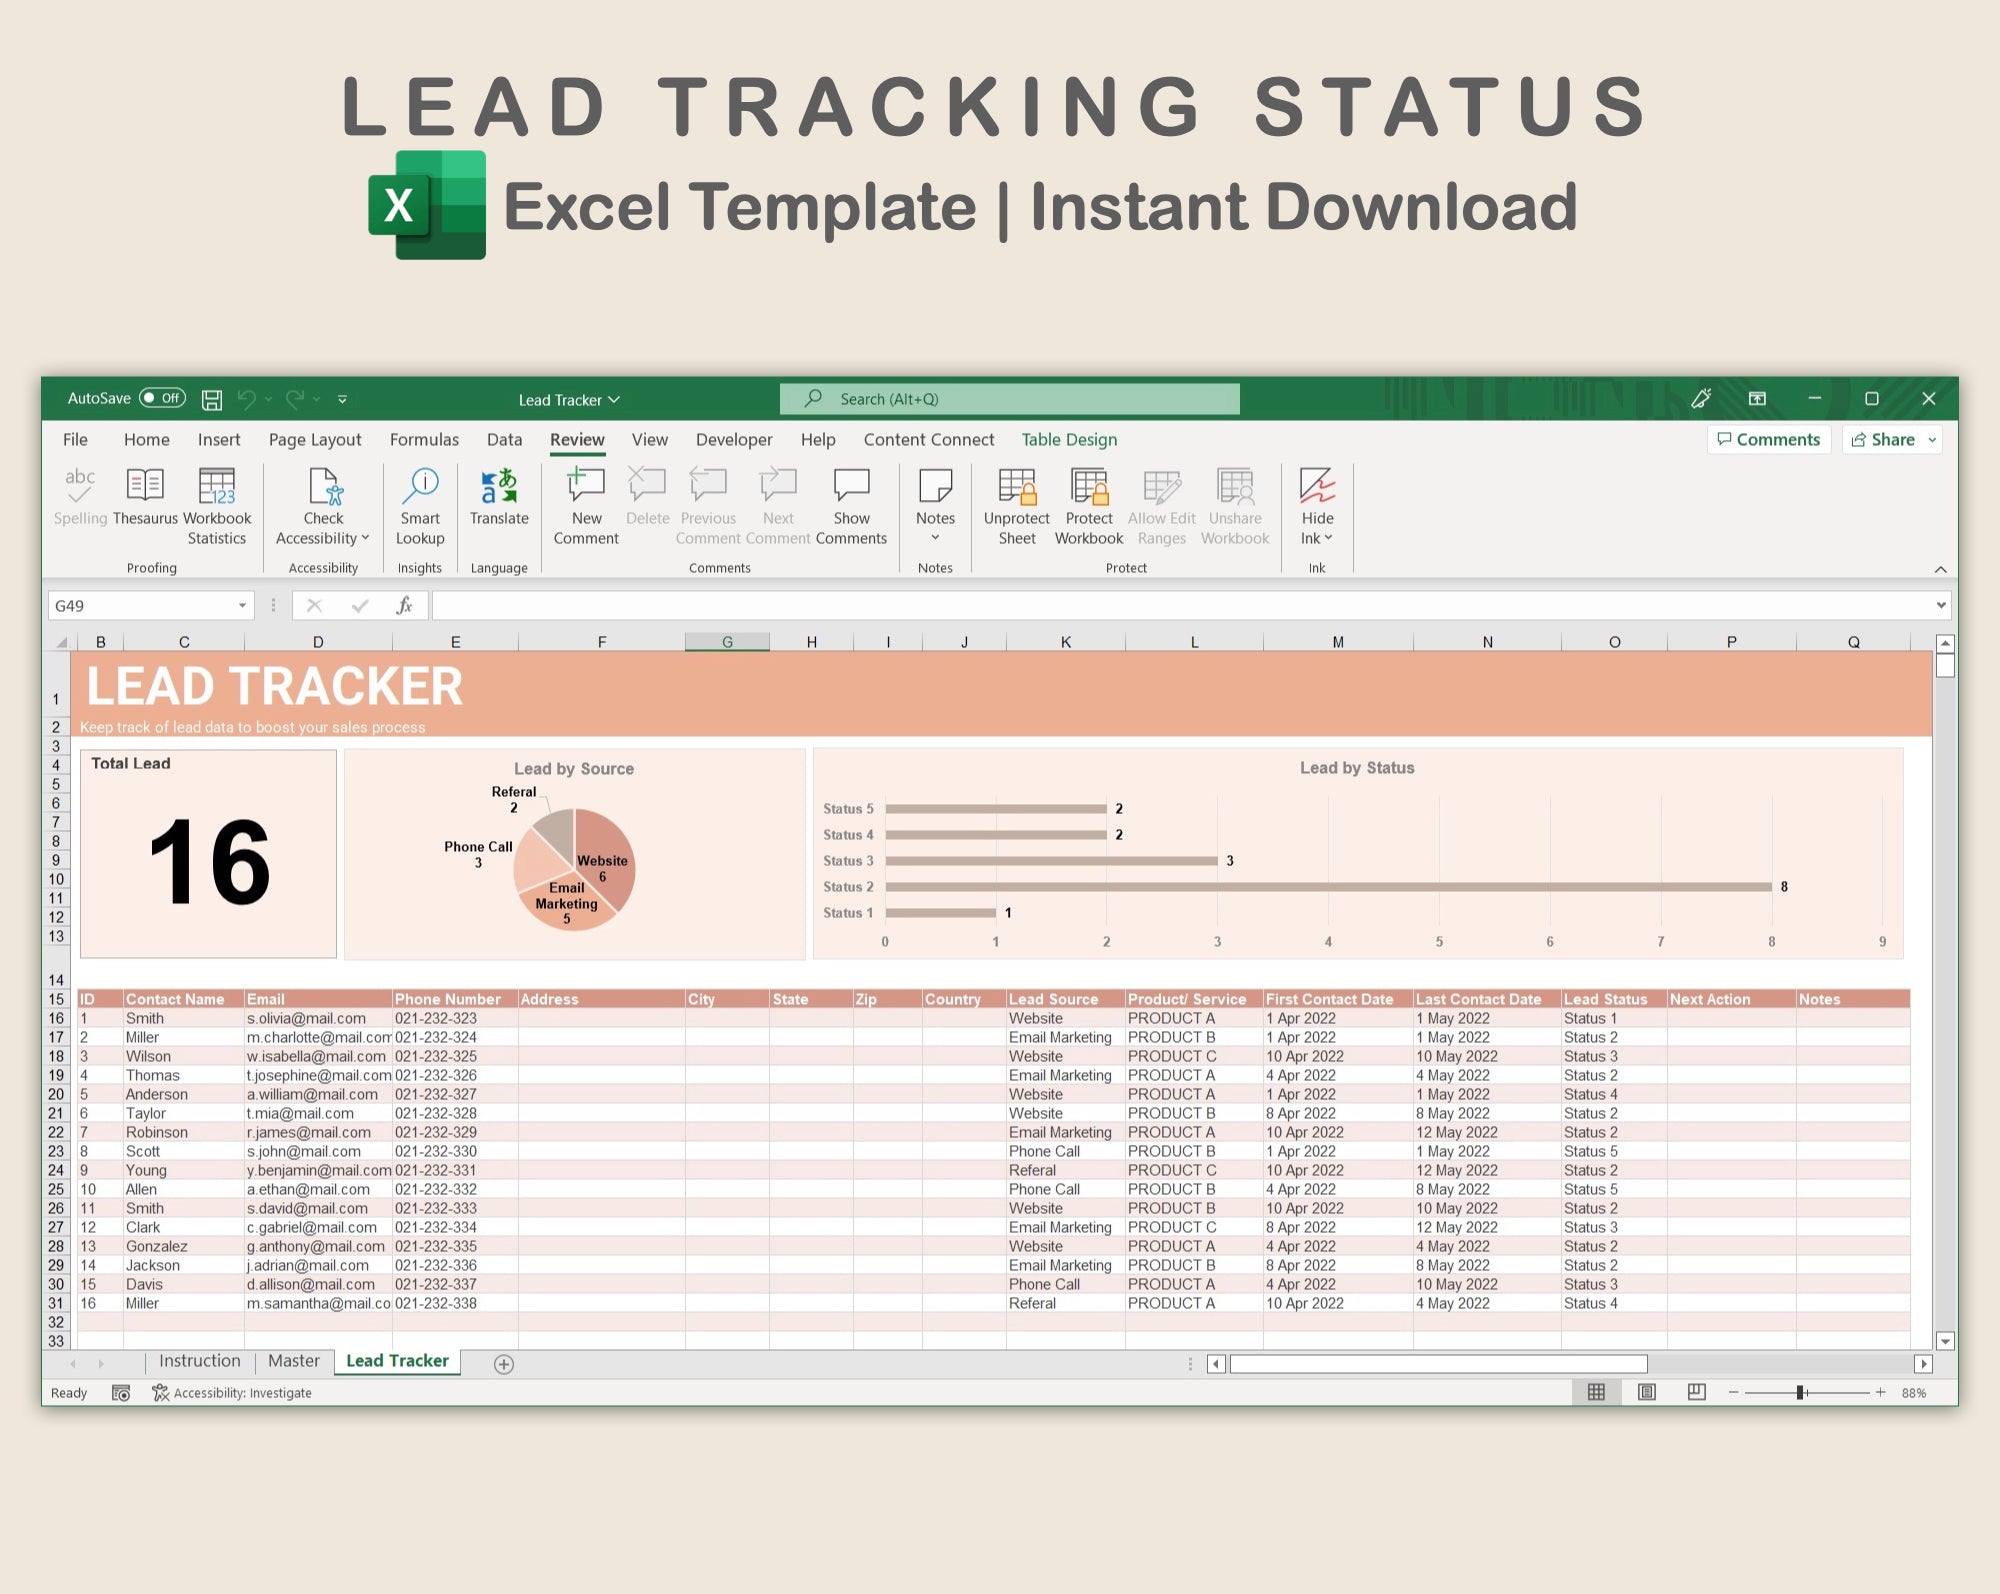The height and width of the screenshot is (1594, 2000).
Task: Open Workbook Statistics
Action: click(216, 486)
